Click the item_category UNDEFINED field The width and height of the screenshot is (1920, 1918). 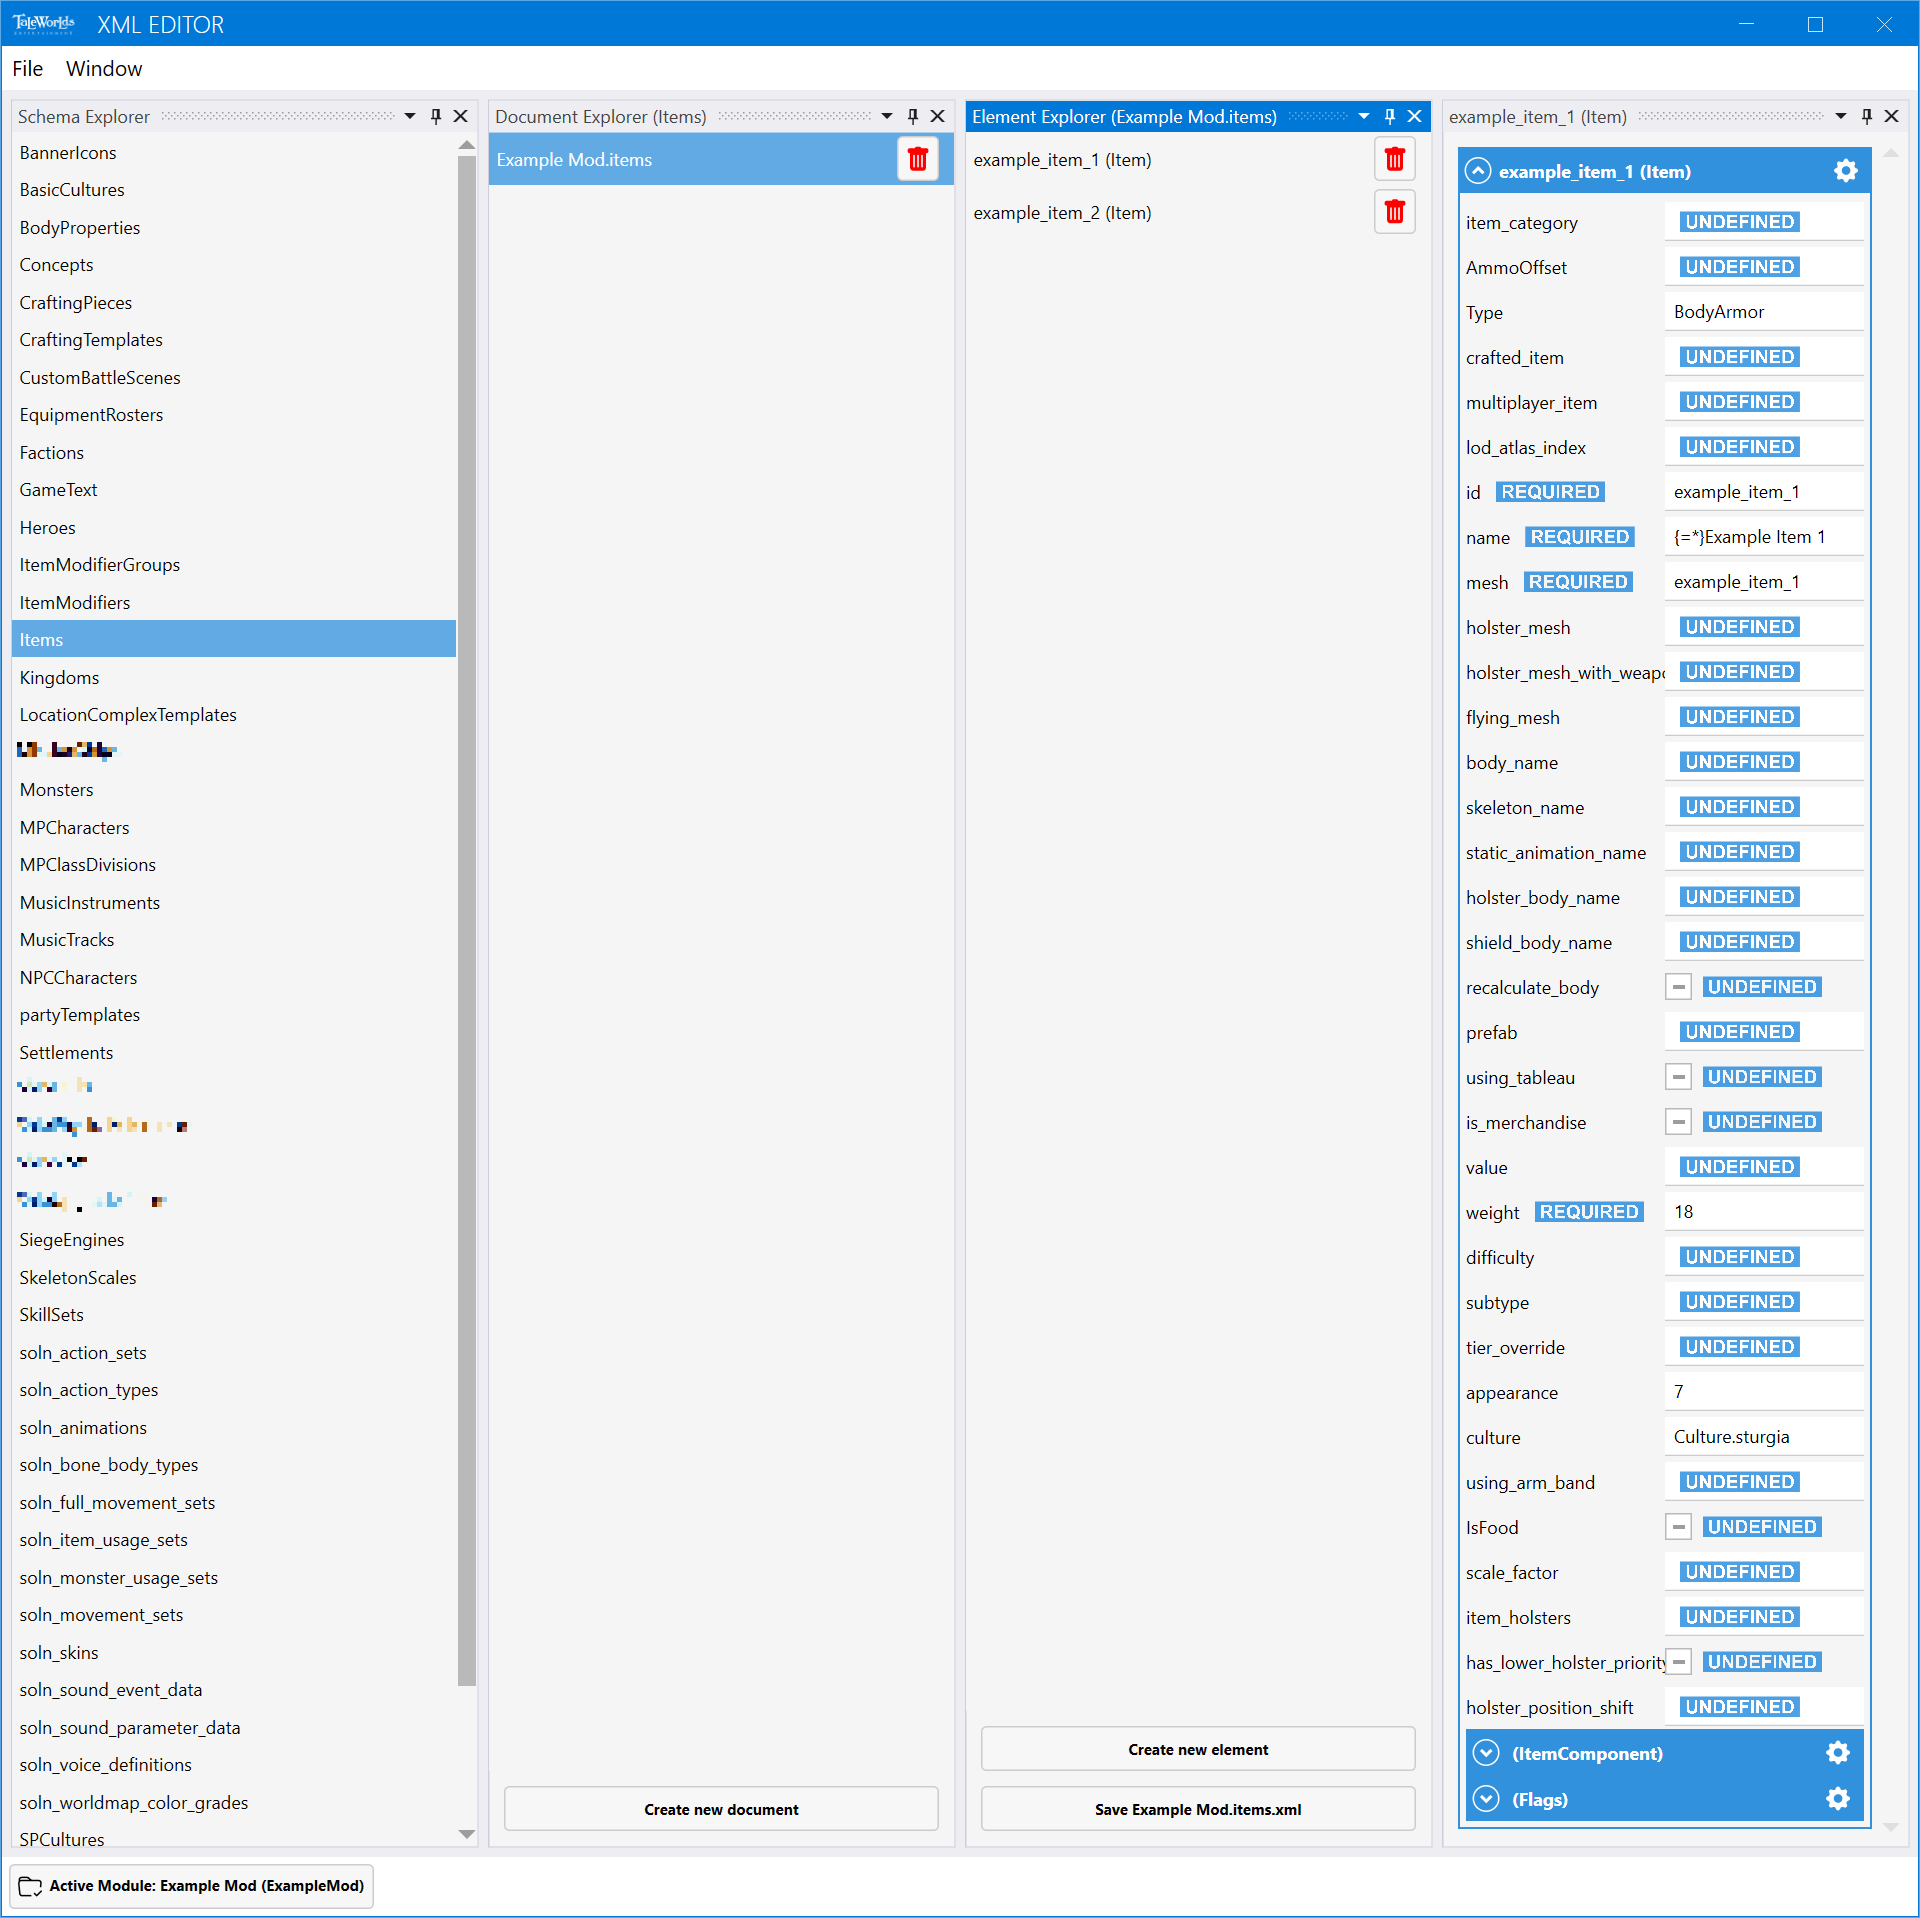point(1763,221)
